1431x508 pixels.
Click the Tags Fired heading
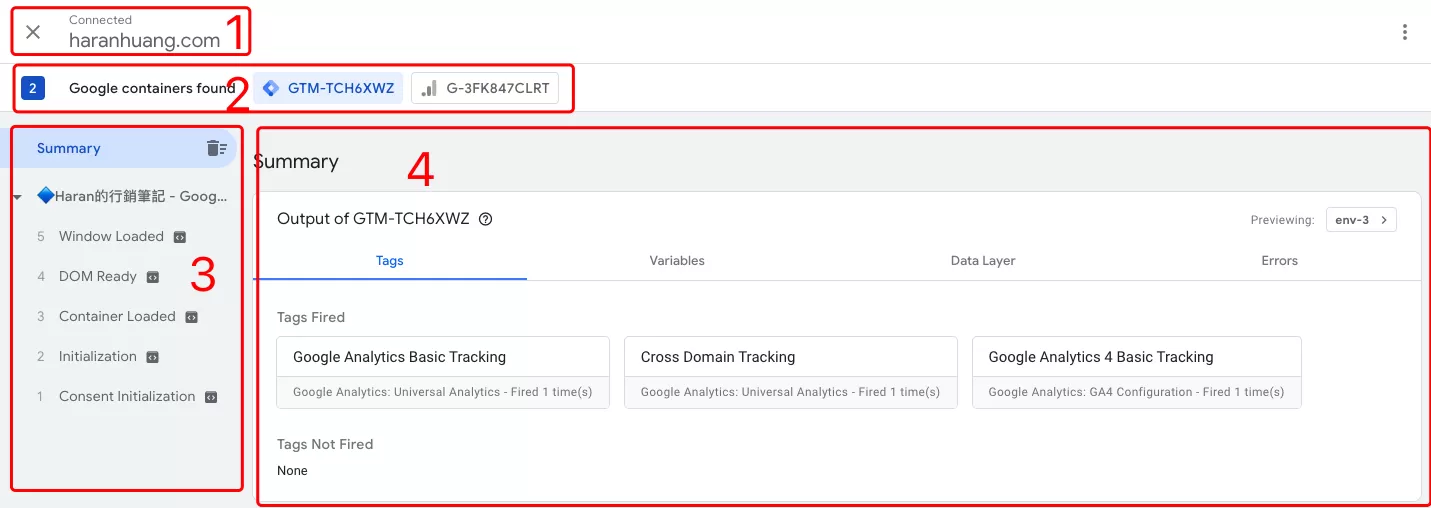pos(311,317)
